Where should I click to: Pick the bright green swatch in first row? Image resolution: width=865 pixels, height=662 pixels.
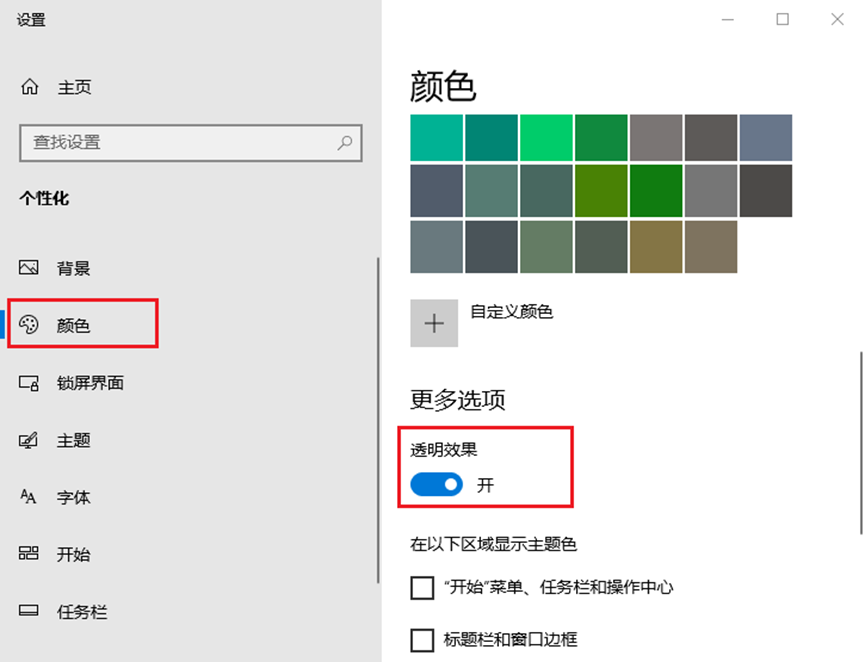pyautogui.click(x=546, y=138)
